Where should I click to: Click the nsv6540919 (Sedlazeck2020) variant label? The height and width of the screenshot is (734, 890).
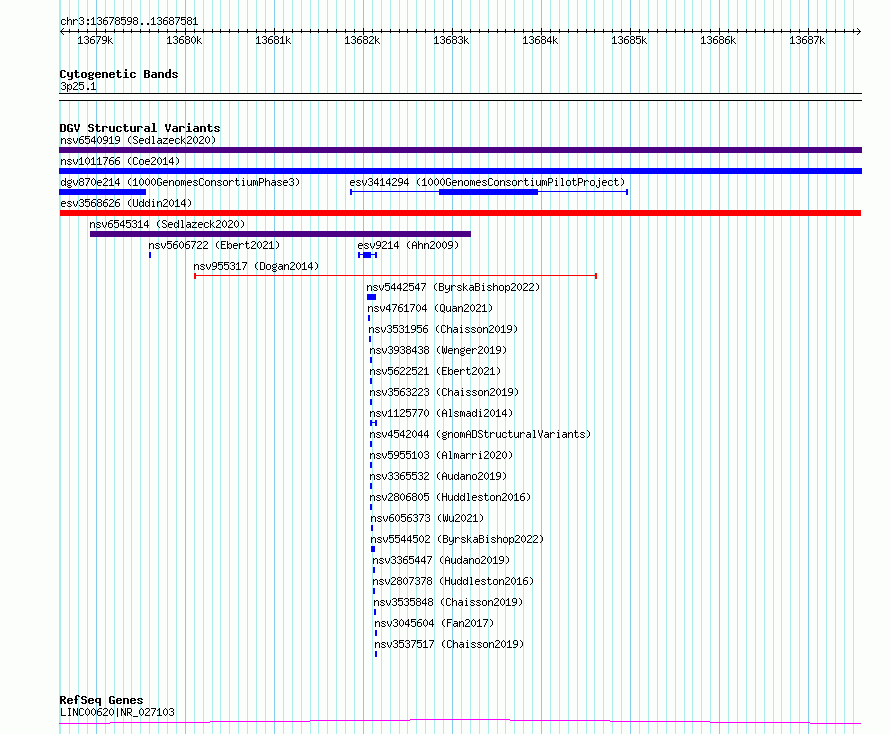138,140
